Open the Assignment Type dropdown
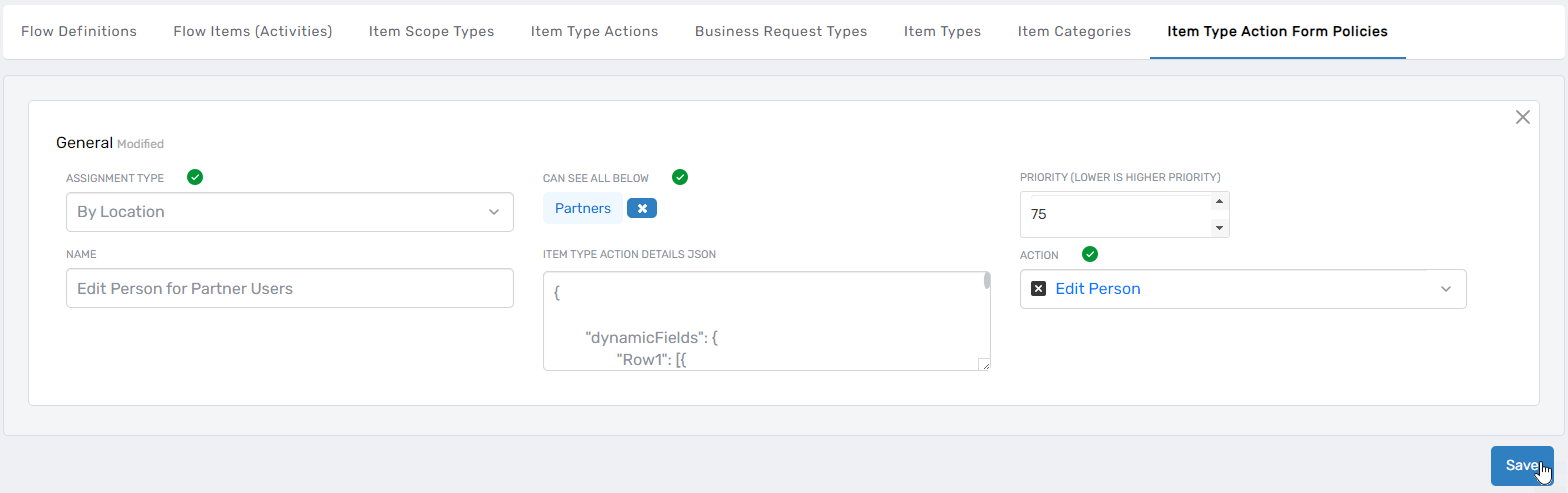The height and width of the screenshot is (493, 1568). coord(289,212)
